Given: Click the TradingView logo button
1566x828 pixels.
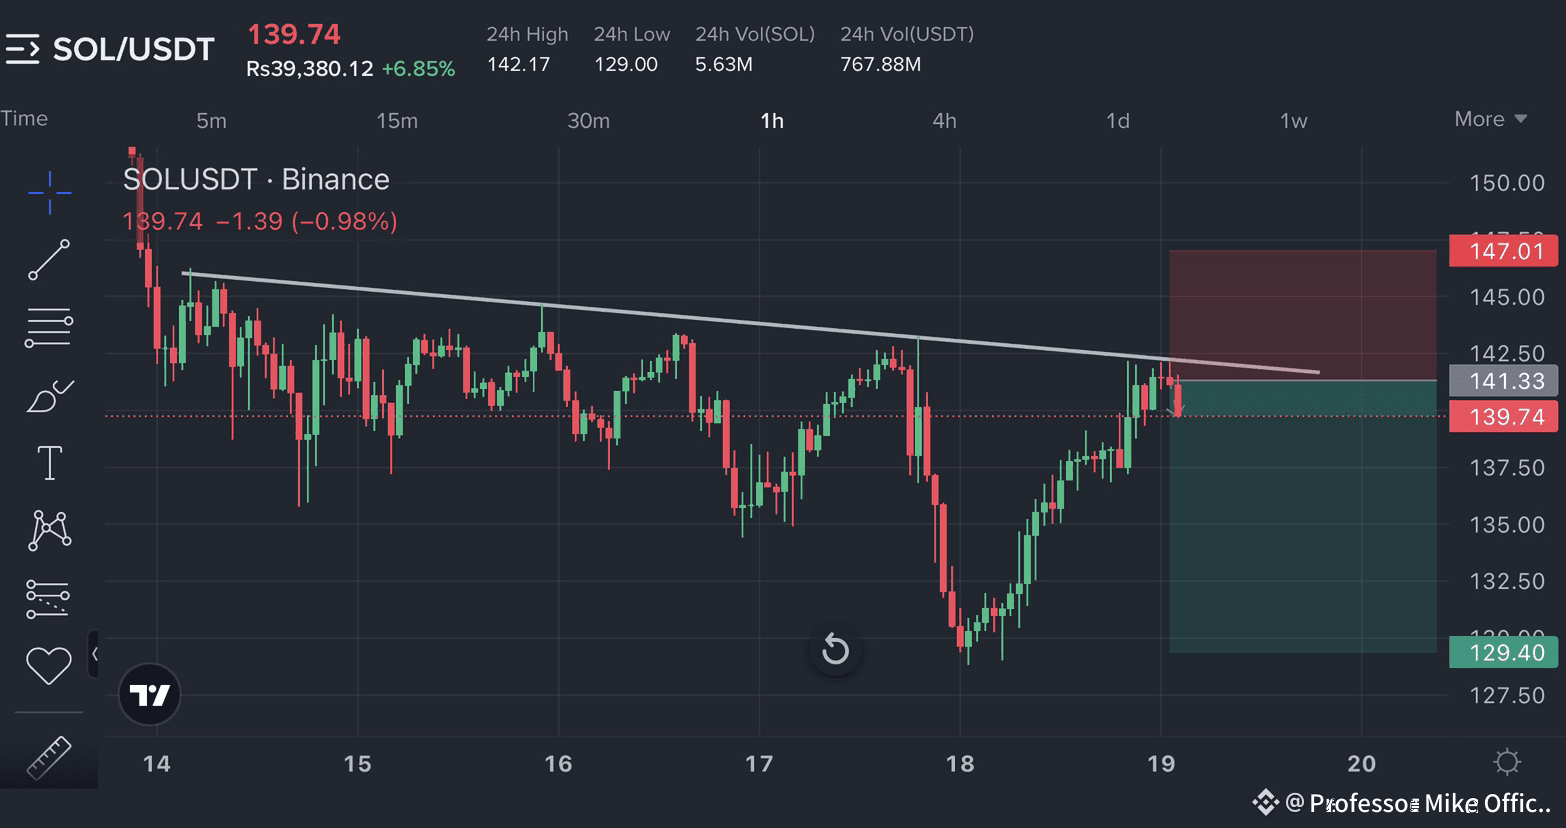Looking at the screenshot, I should click(150, 695).
